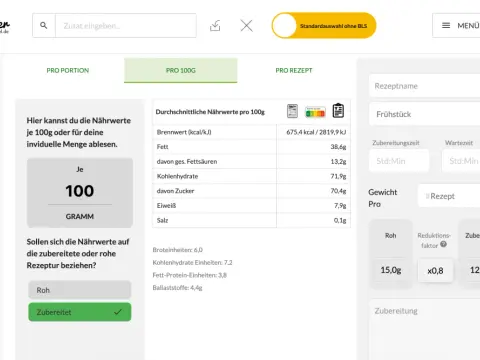Click the davon Zucker 70,4g value
This screenshot has width=480, height=360.
338,191
